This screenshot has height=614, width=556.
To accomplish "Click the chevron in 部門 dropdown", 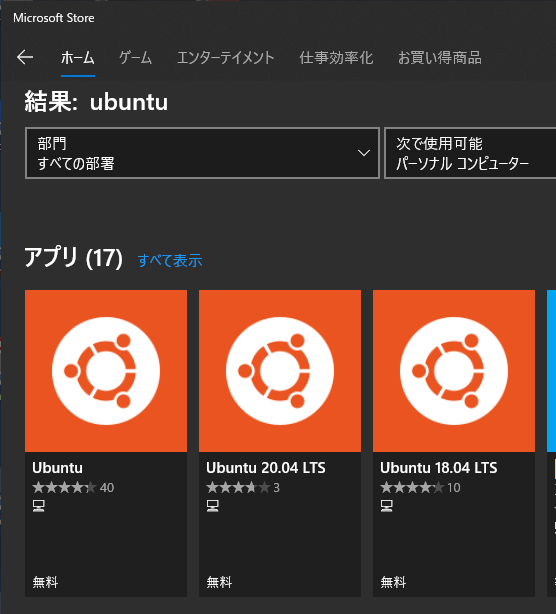I will point(364,153).
